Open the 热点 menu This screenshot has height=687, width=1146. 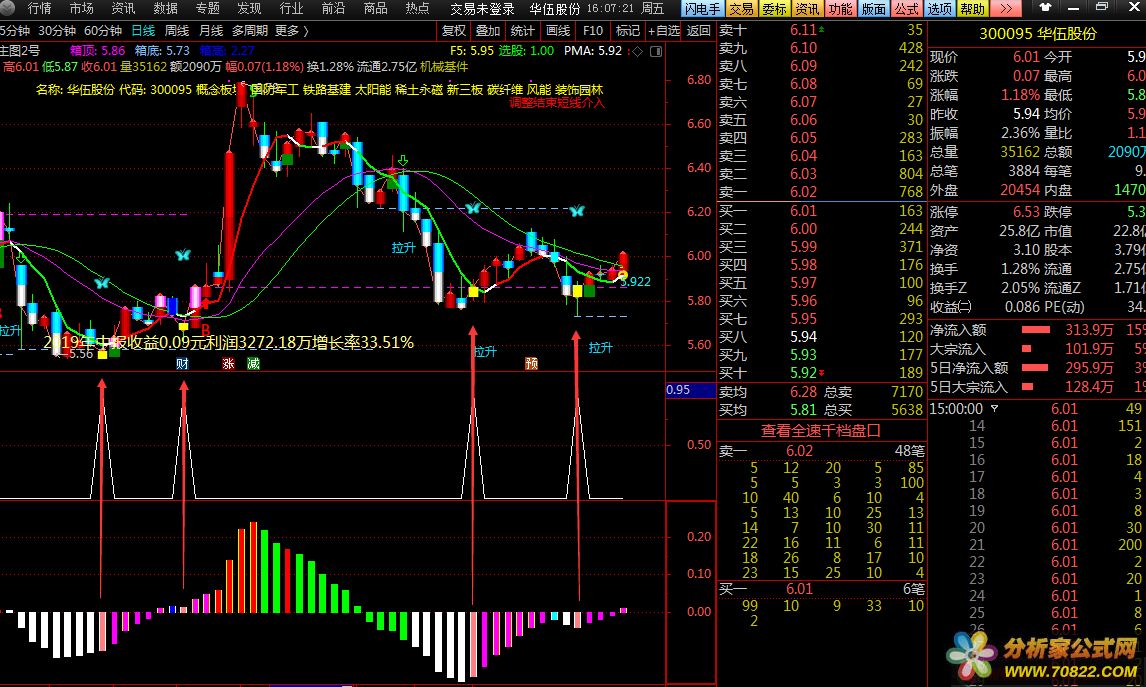pyautogui.click(x=417, y=9)
